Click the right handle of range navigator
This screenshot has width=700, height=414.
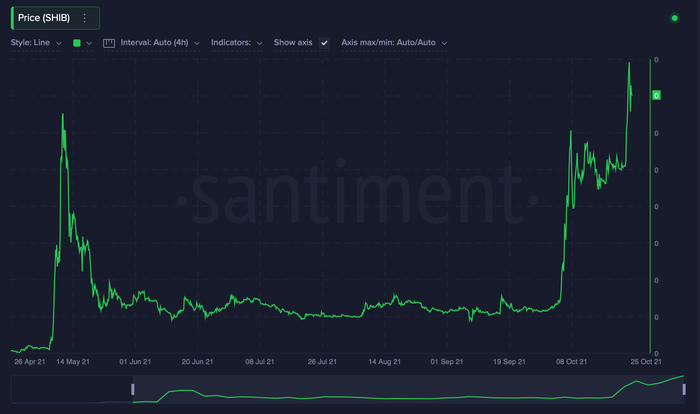684,389
